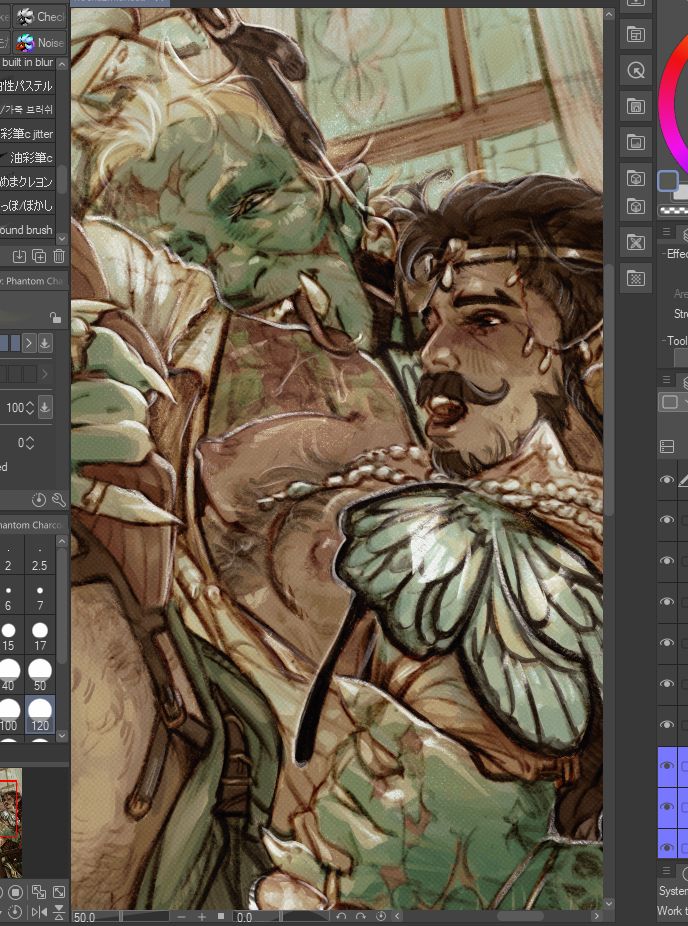Click the dynamics icon beside value 100
The image size is (688, 926).
pos(45,407)
